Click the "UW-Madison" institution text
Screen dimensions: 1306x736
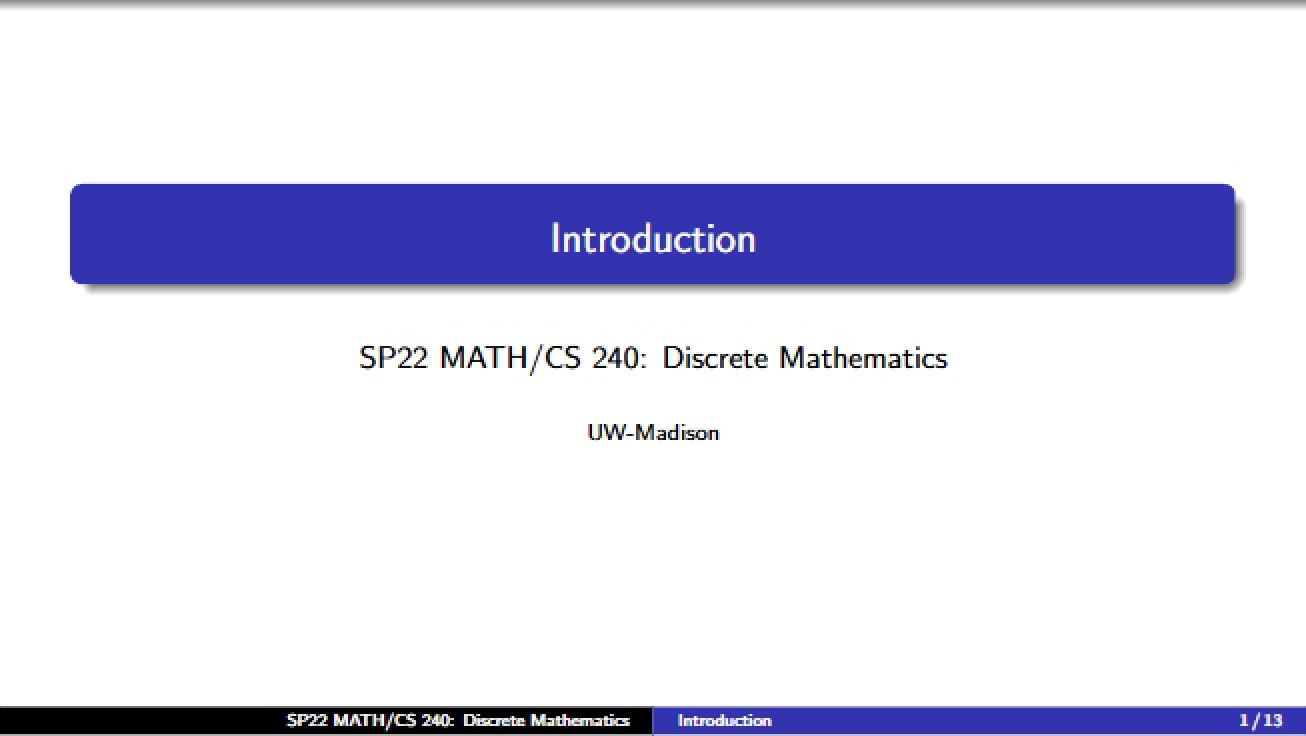(653, 433)
